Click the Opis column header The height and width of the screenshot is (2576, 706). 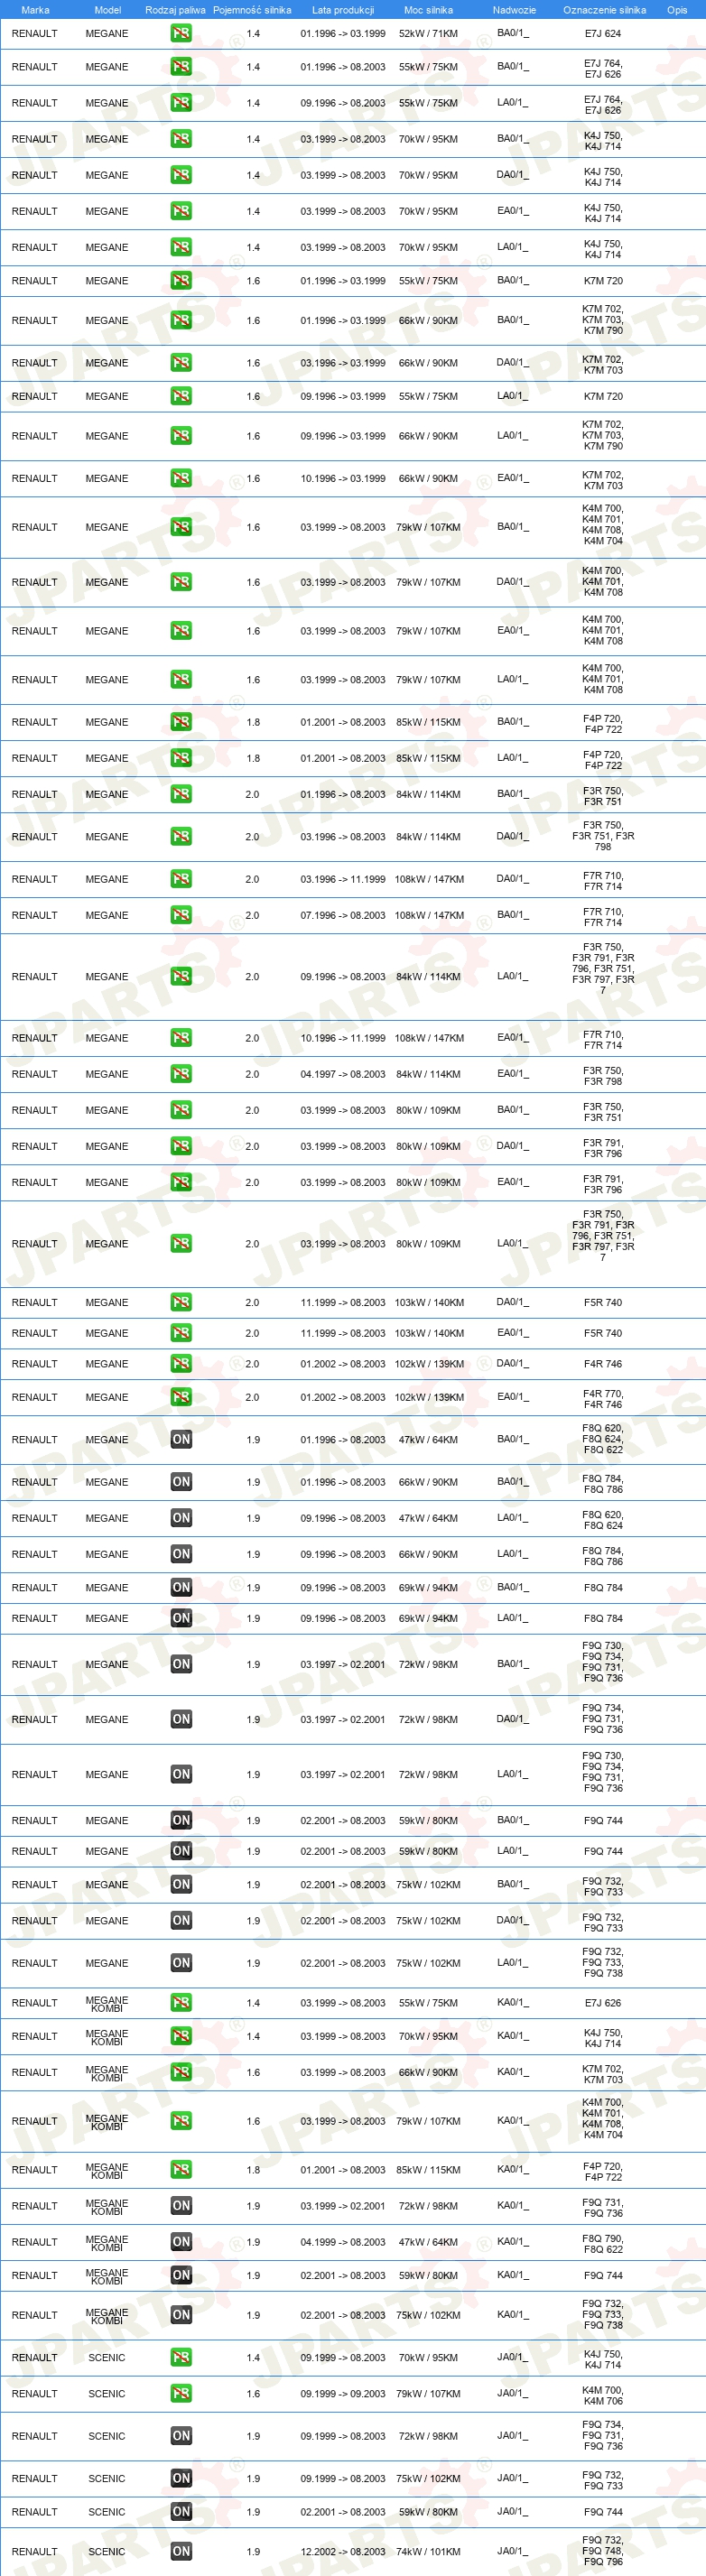click(677, 10)
